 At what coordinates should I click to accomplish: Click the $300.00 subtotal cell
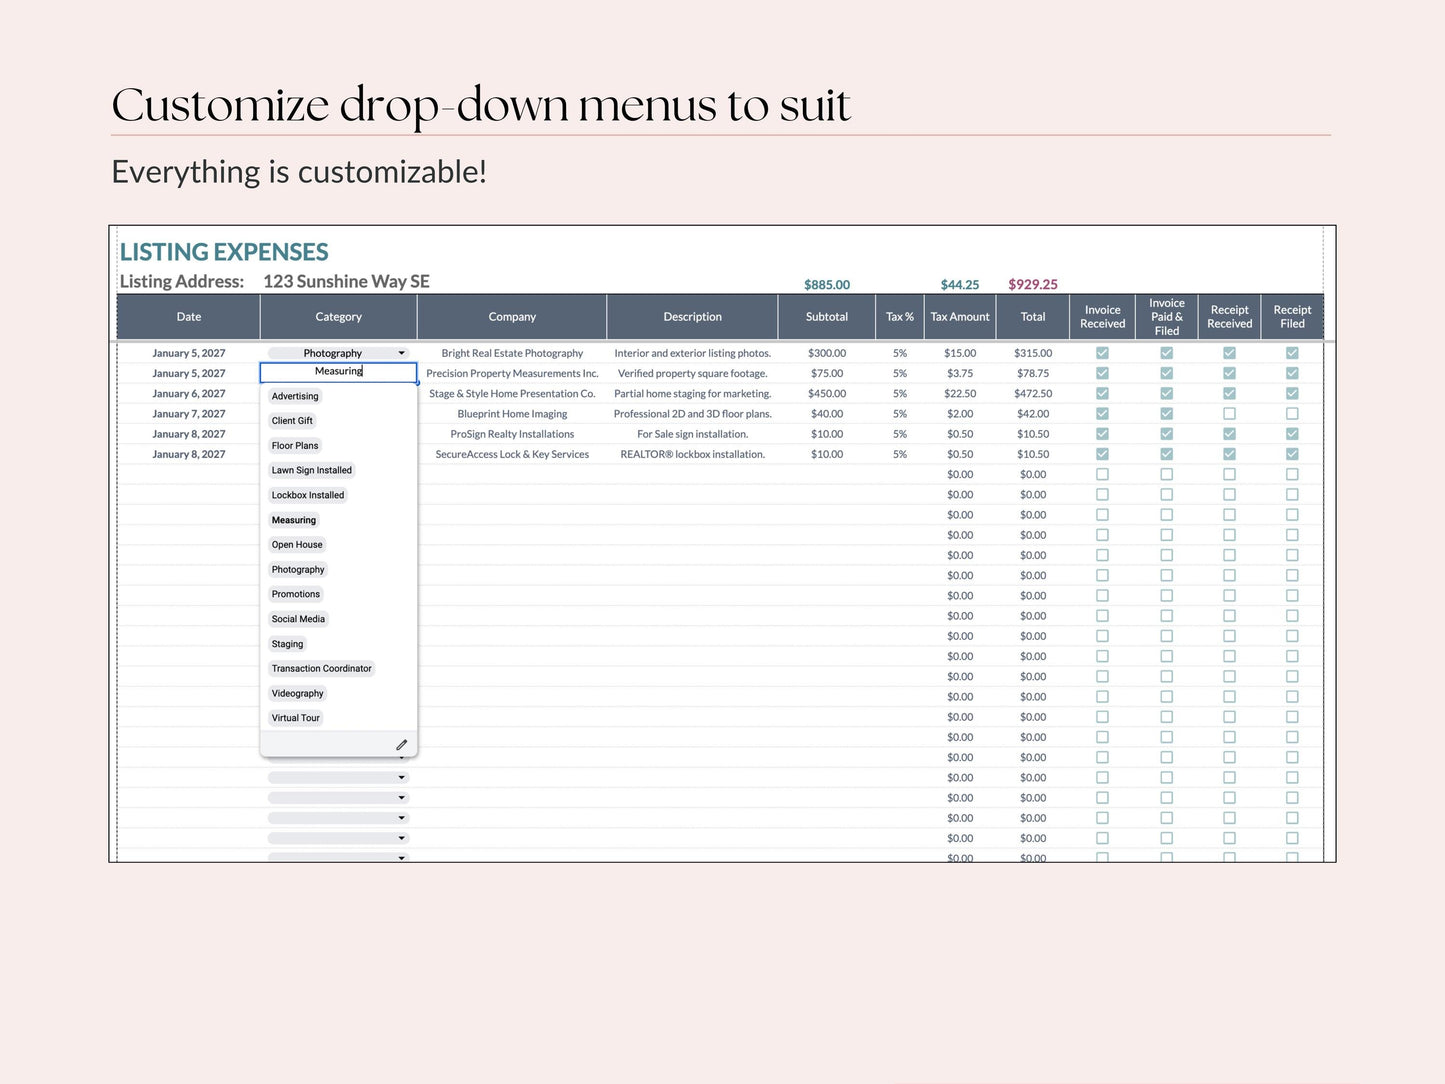pyautogui.click(x=827, y=353)
